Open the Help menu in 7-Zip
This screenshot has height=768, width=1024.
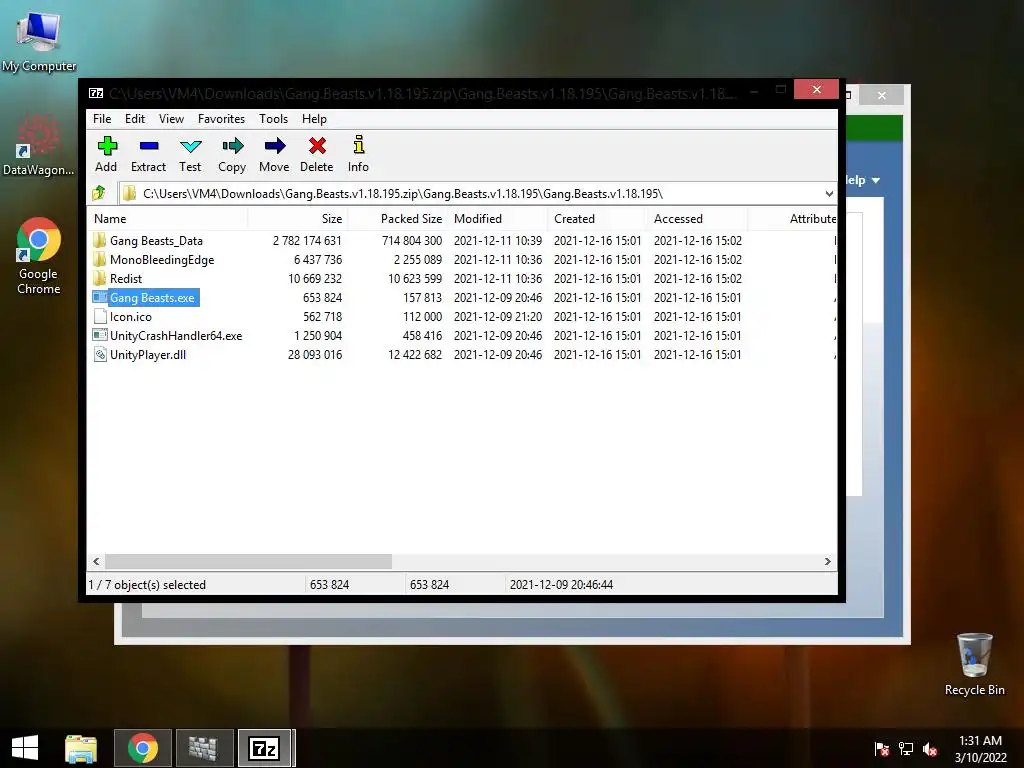pyautogui.click(x=314, y=119)
